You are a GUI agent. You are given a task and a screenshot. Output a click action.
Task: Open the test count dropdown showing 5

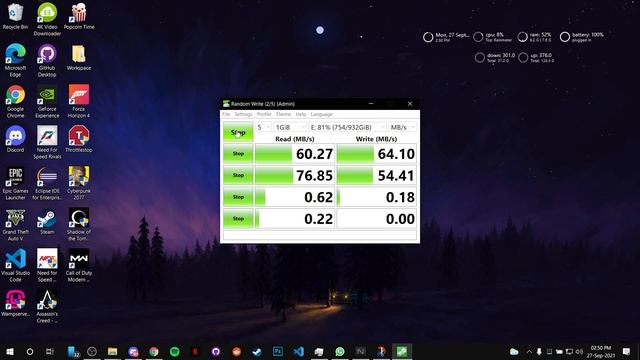(263, 127)
